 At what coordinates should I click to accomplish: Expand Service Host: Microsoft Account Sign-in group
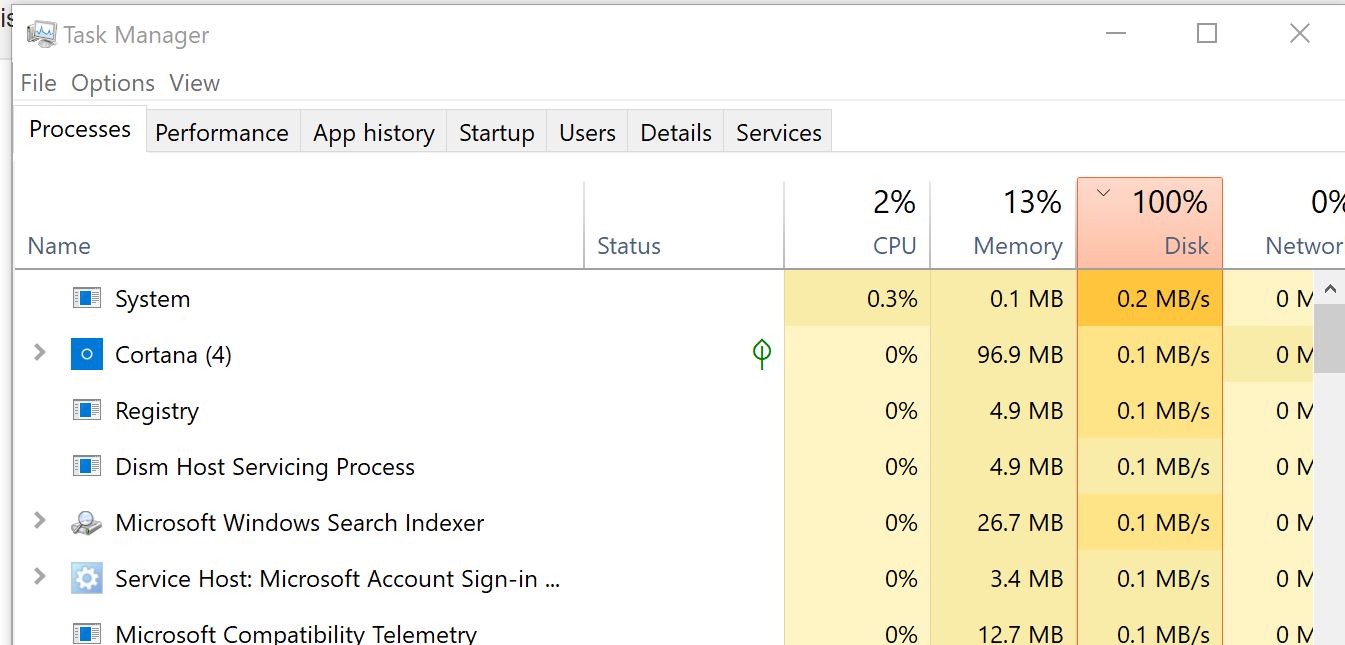point(40,576)
